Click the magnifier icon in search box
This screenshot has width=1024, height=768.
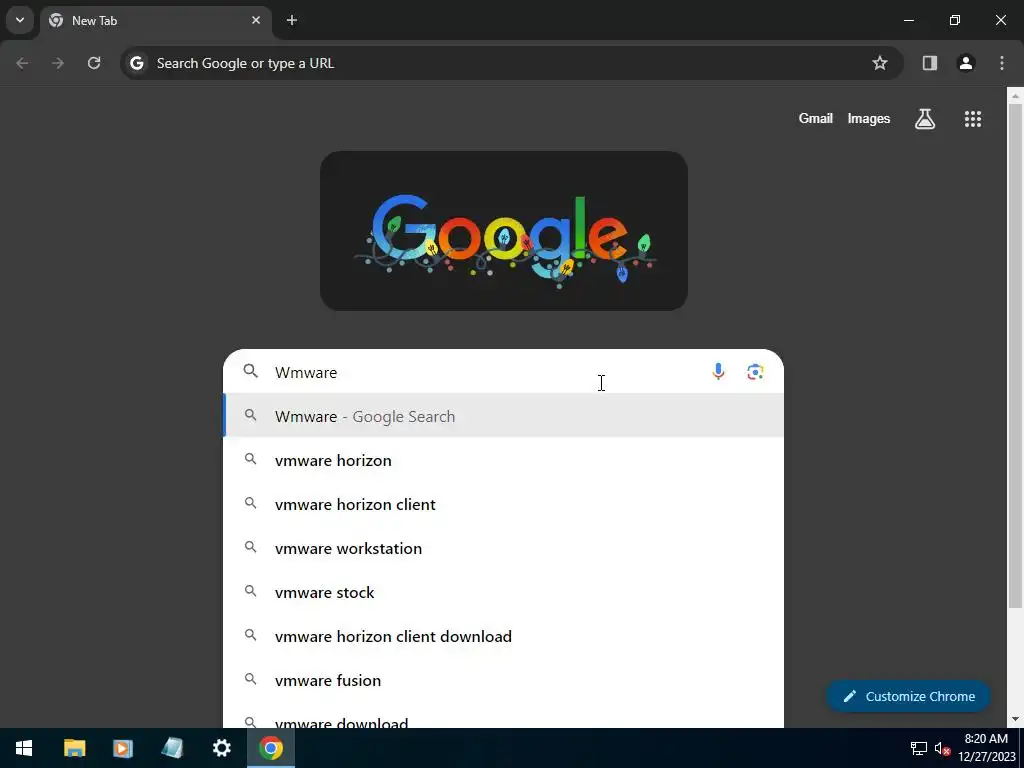click(x=250, y=371)
